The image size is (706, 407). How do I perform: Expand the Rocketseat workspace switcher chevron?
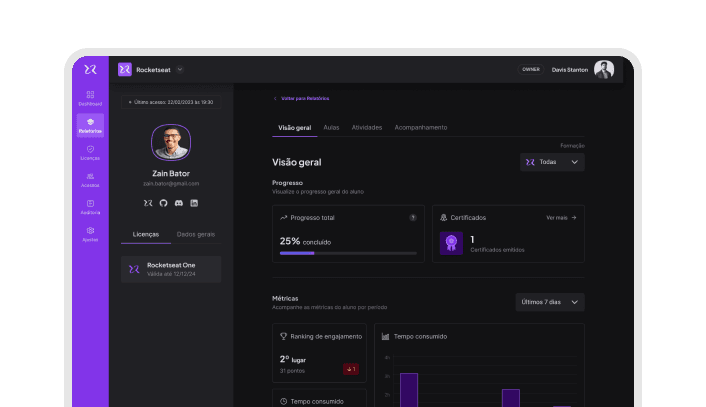[180, 69]
